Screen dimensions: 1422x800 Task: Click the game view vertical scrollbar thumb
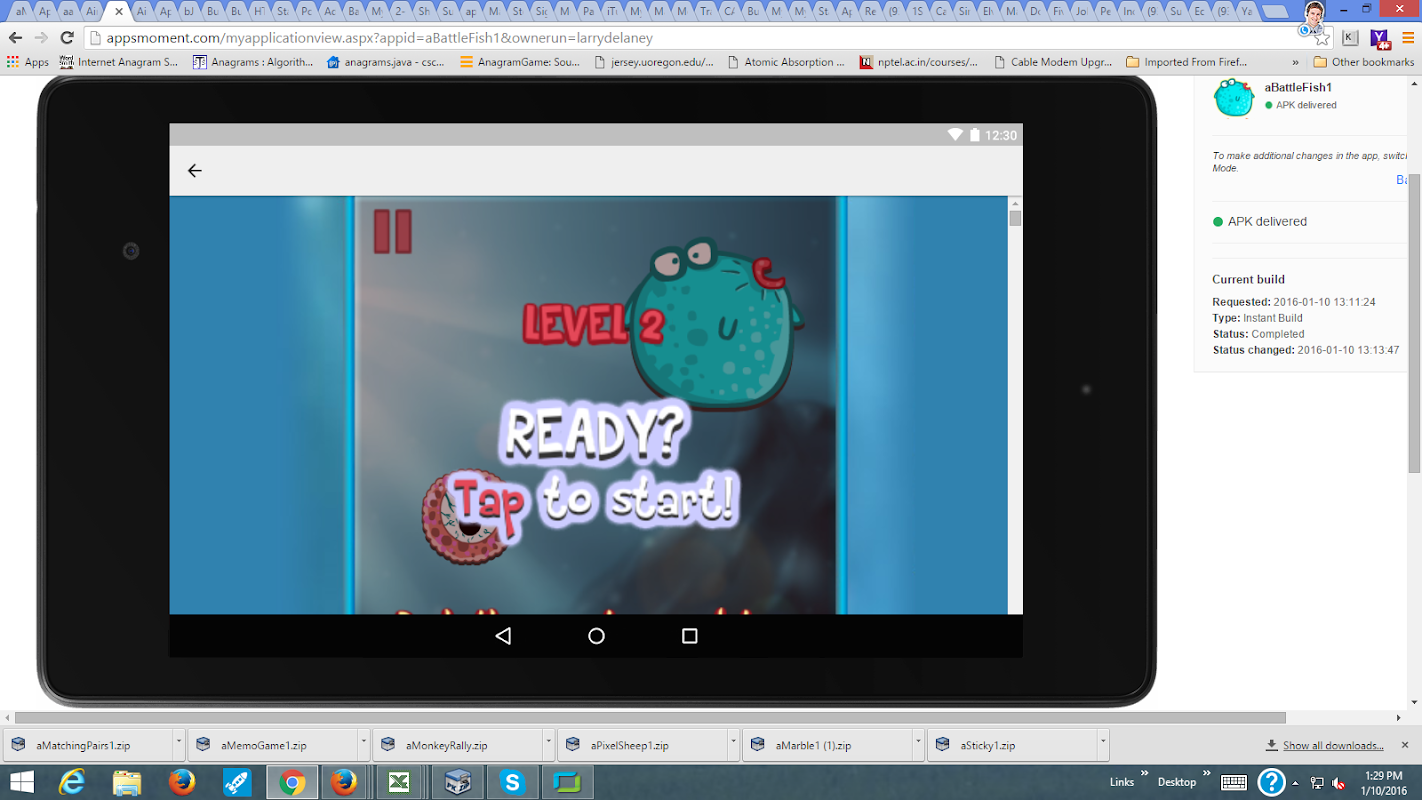point(1015,218)
